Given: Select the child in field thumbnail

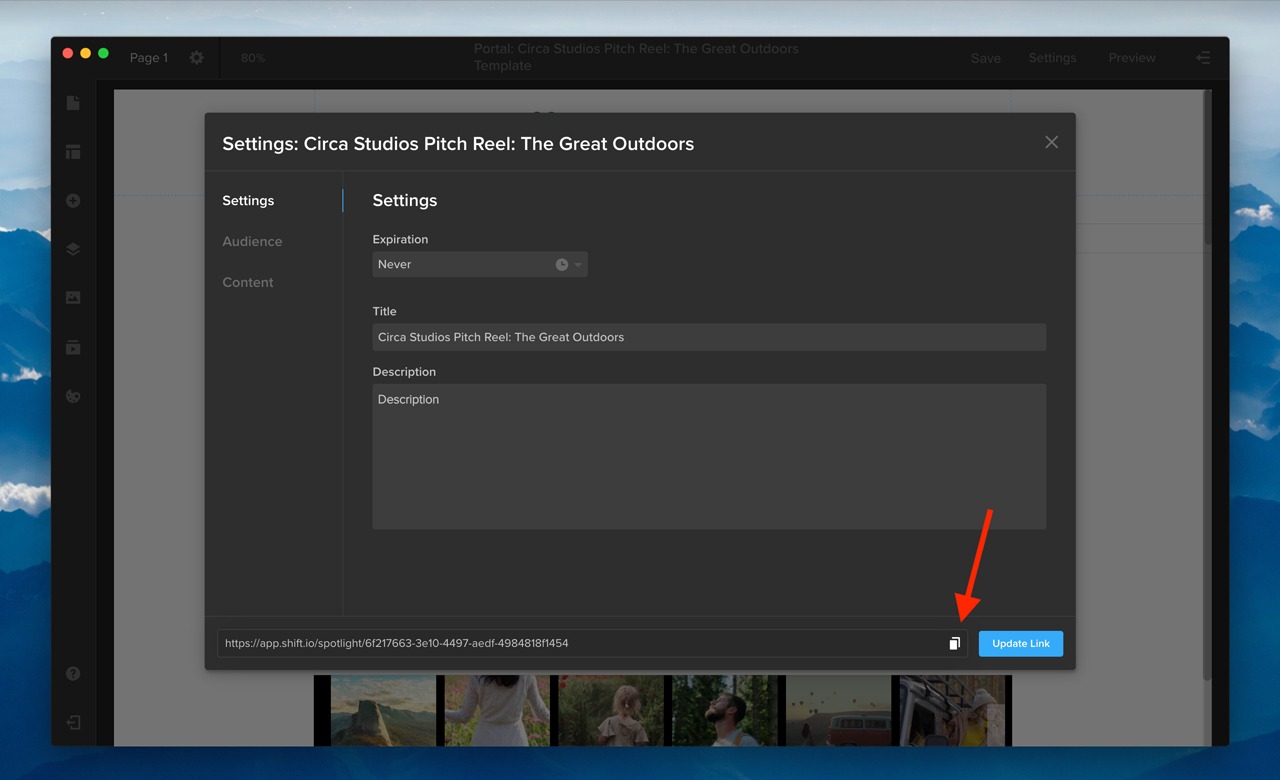Looking at the screenshot, I should point(611,710).
